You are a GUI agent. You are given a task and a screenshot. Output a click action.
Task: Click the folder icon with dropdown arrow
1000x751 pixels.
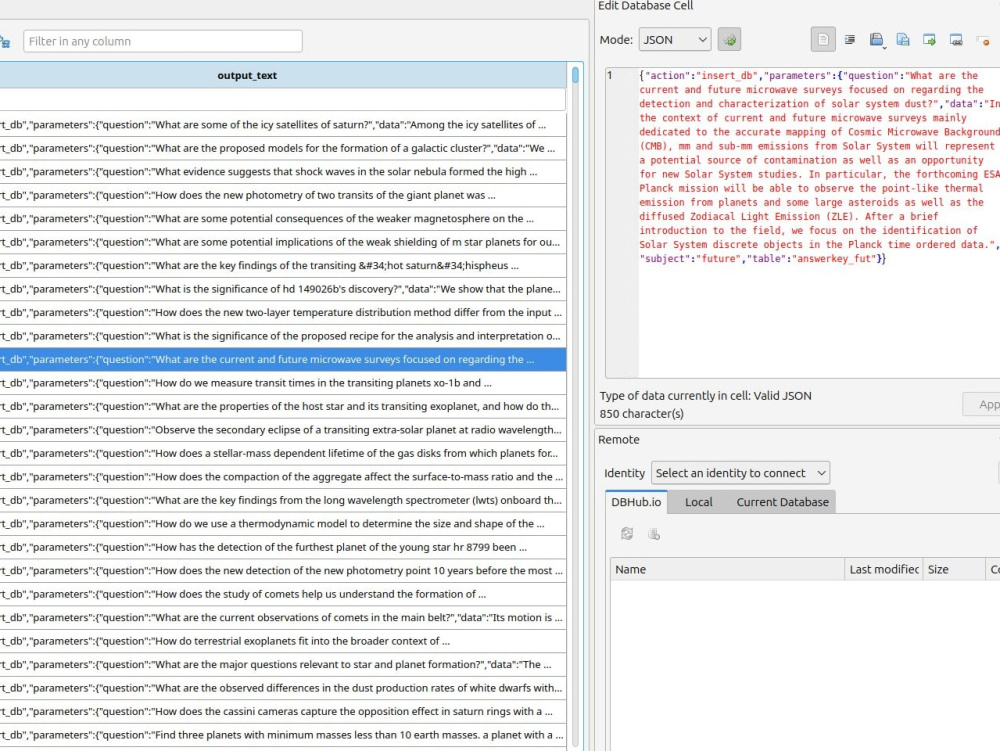pyautogui.click(x=877, y=40)
